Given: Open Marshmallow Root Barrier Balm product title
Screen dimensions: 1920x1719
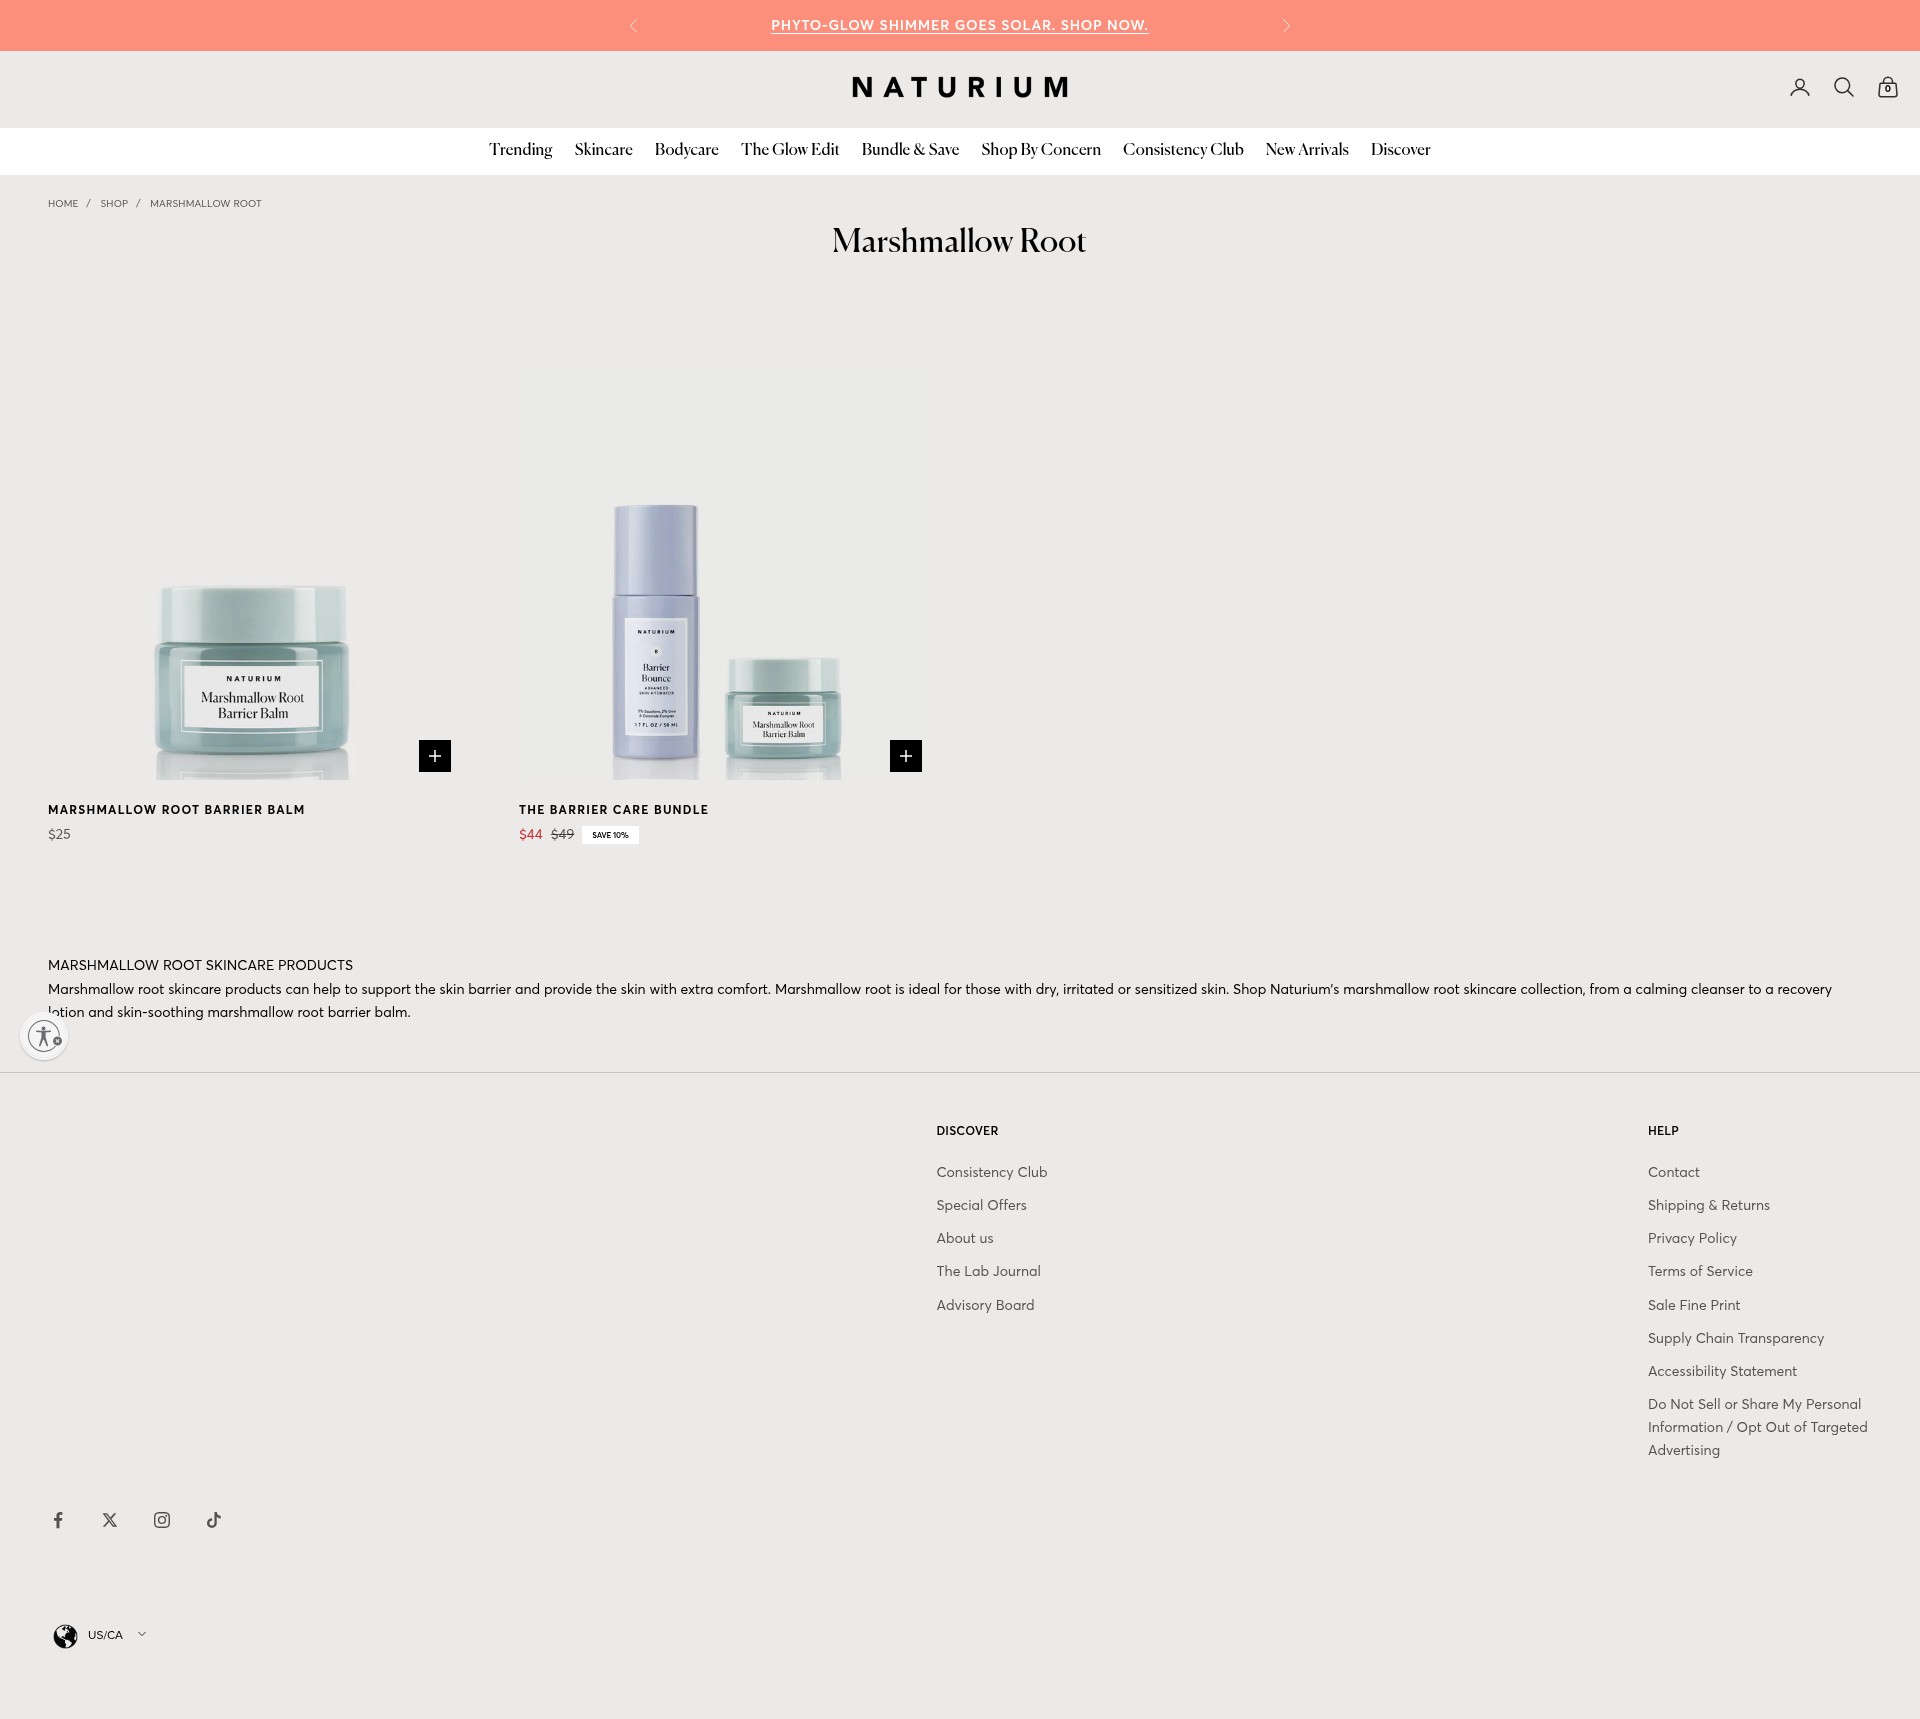Looking at the screenshot, I should (x=176, y=810).
